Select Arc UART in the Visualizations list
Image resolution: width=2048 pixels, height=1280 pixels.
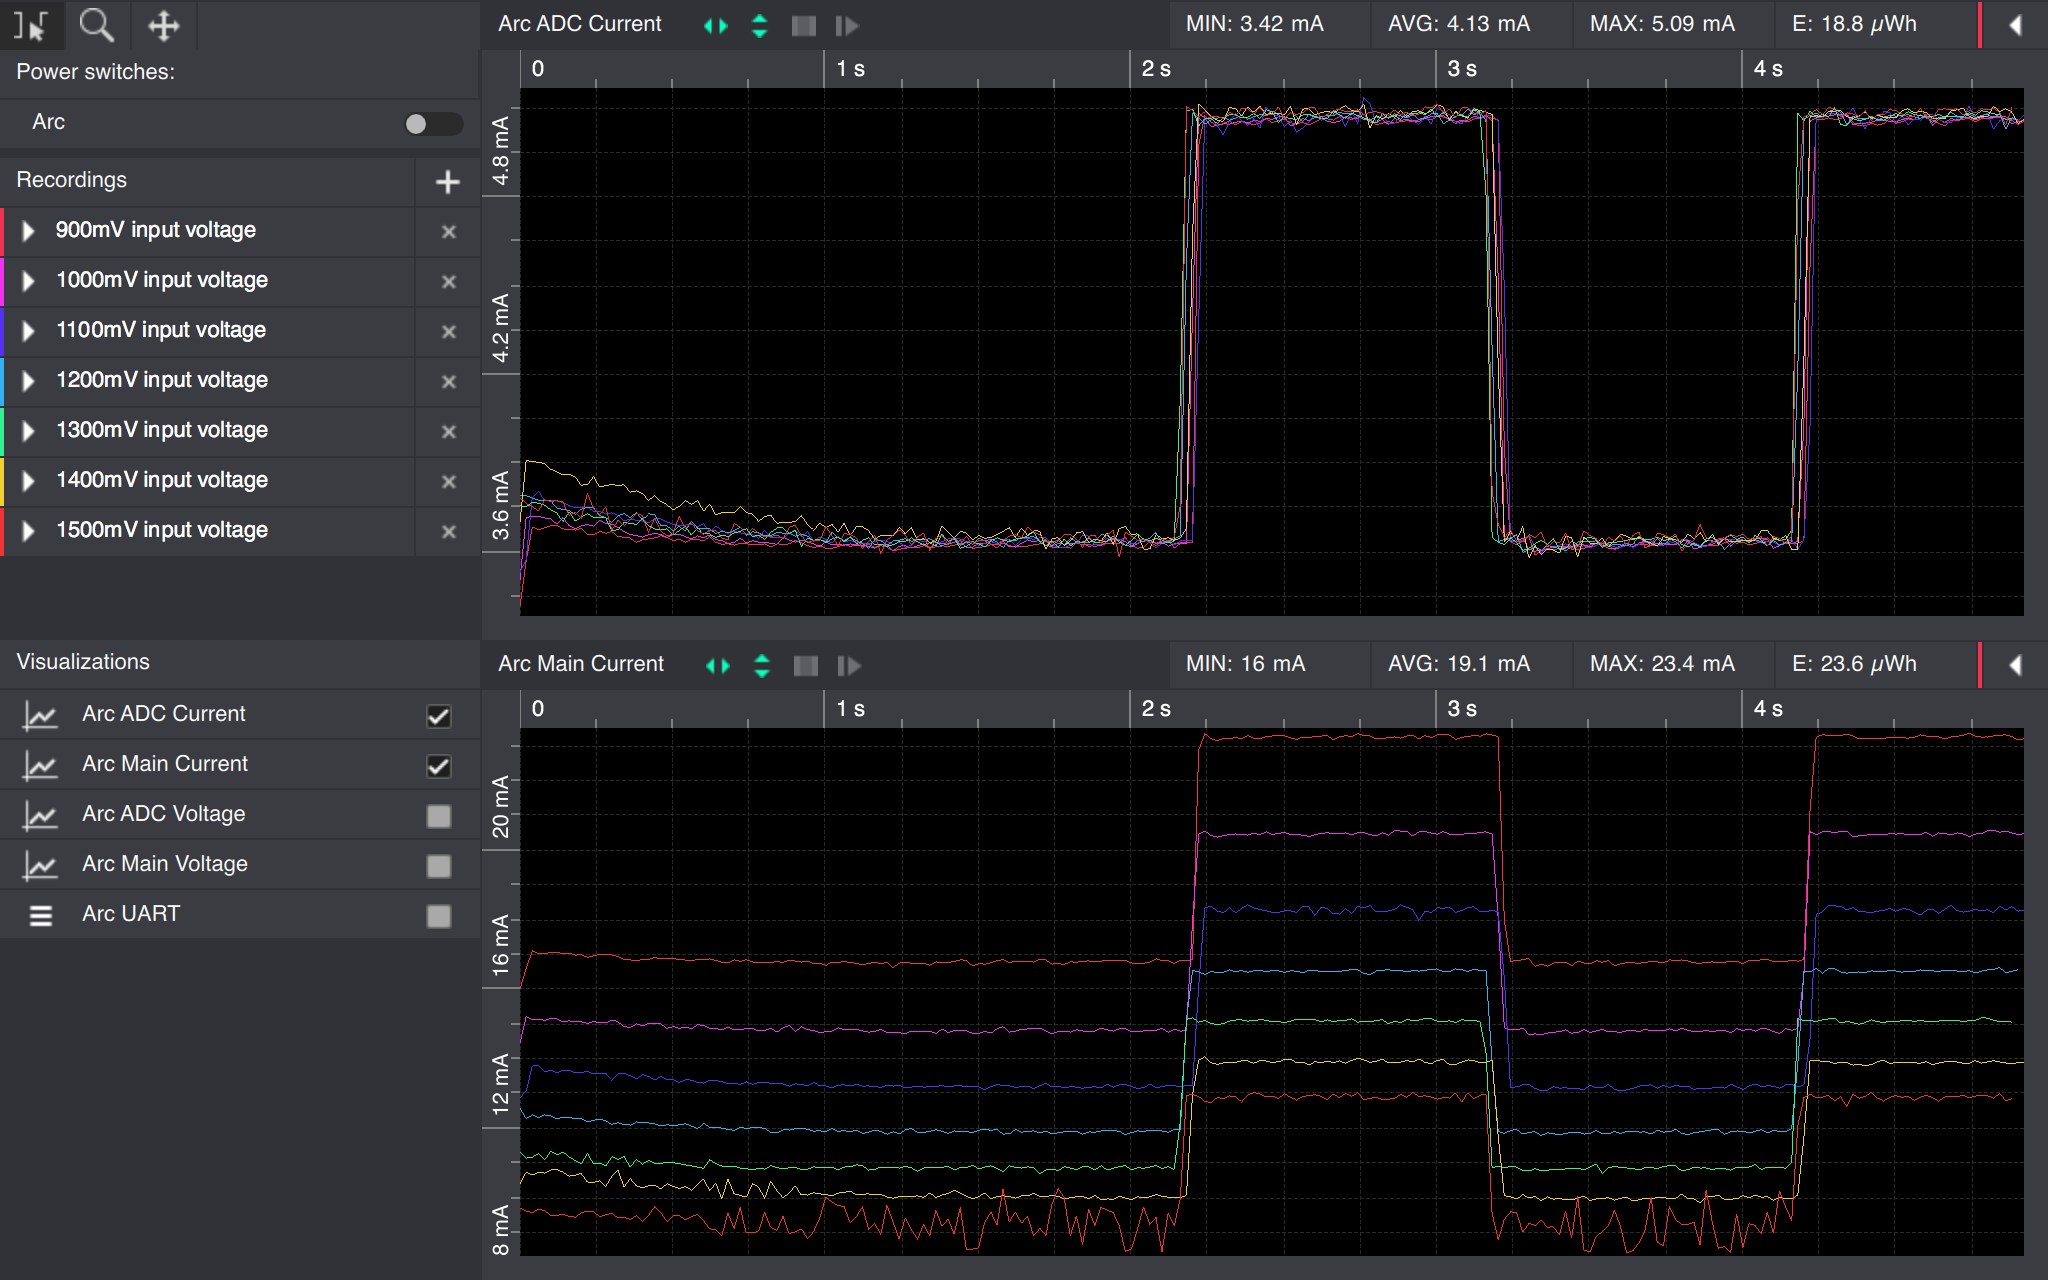point(131,913)
